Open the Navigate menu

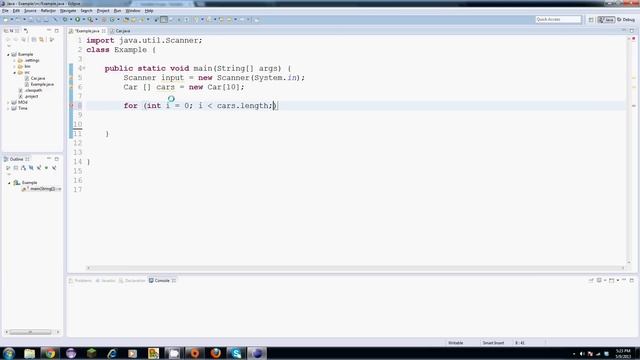[x=68, y=11]
